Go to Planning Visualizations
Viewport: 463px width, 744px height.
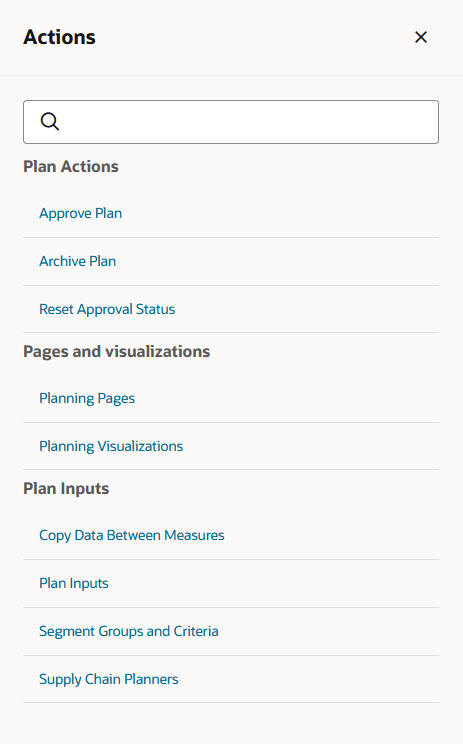(111, 446)
